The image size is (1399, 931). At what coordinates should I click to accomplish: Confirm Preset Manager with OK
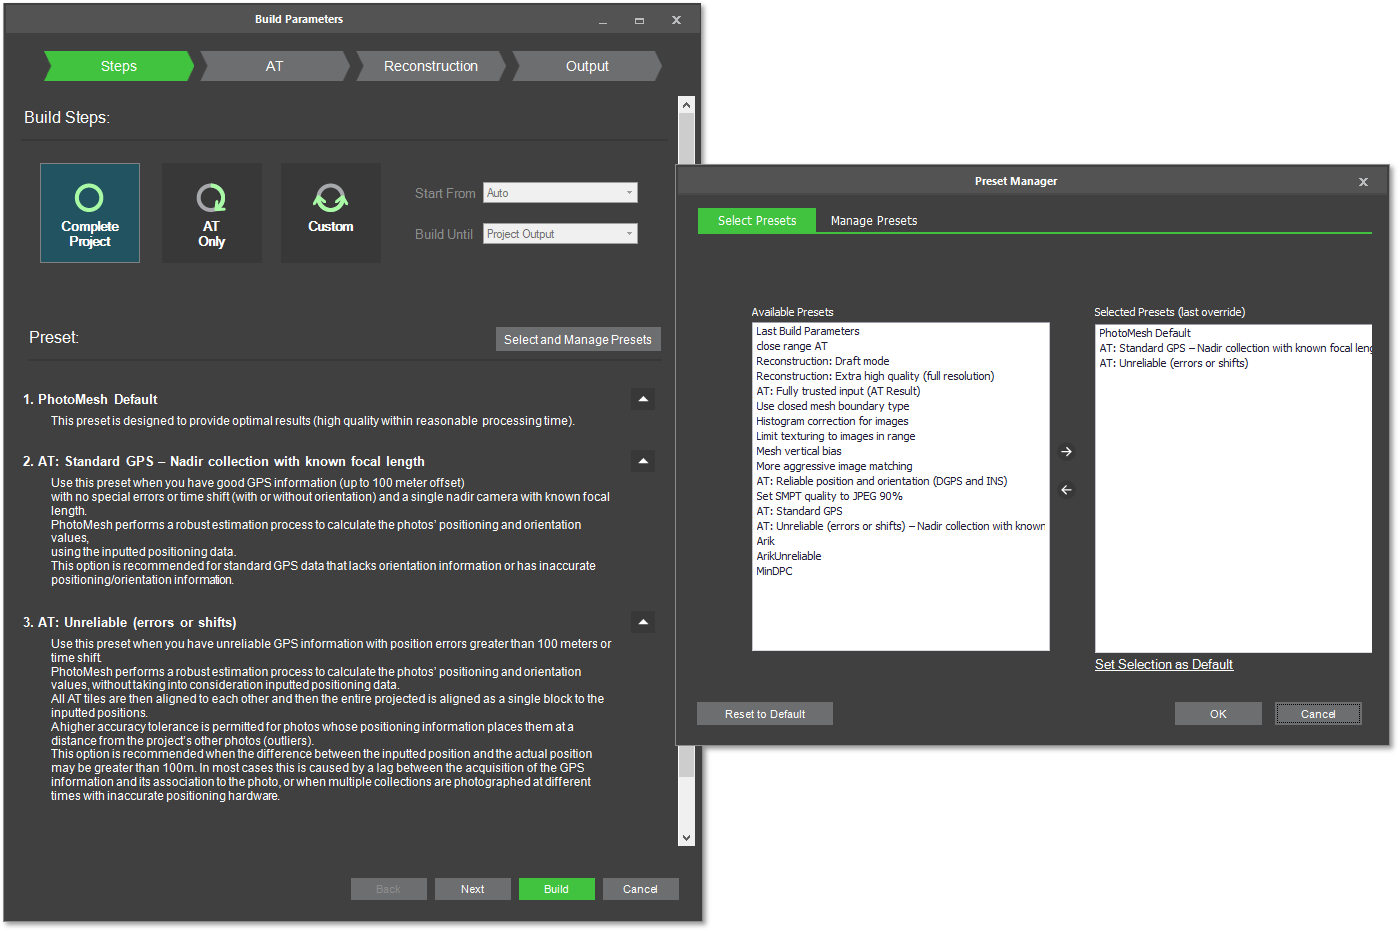pyautogui.click(x=1218, y=714)
